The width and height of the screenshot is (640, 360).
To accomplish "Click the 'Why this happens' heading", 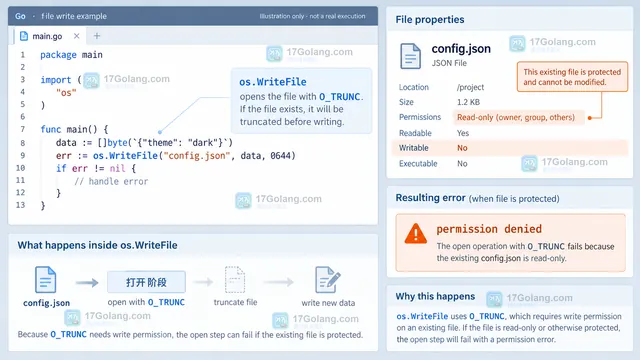I will [435, 296].
